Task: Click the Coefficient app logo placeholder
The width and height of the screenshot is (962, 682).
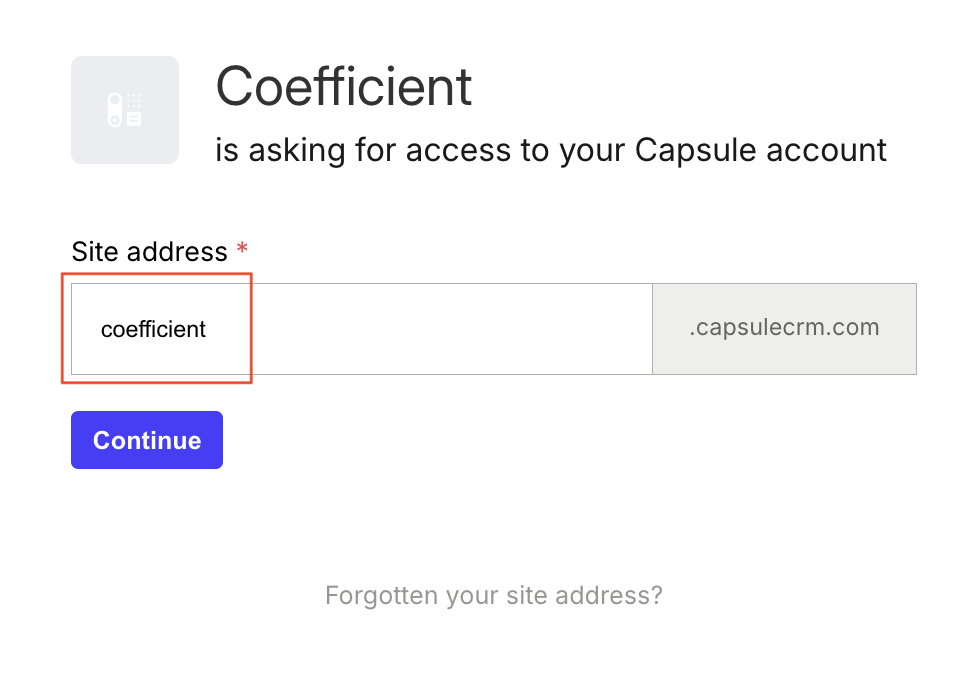Action: [x=125, y=110]
